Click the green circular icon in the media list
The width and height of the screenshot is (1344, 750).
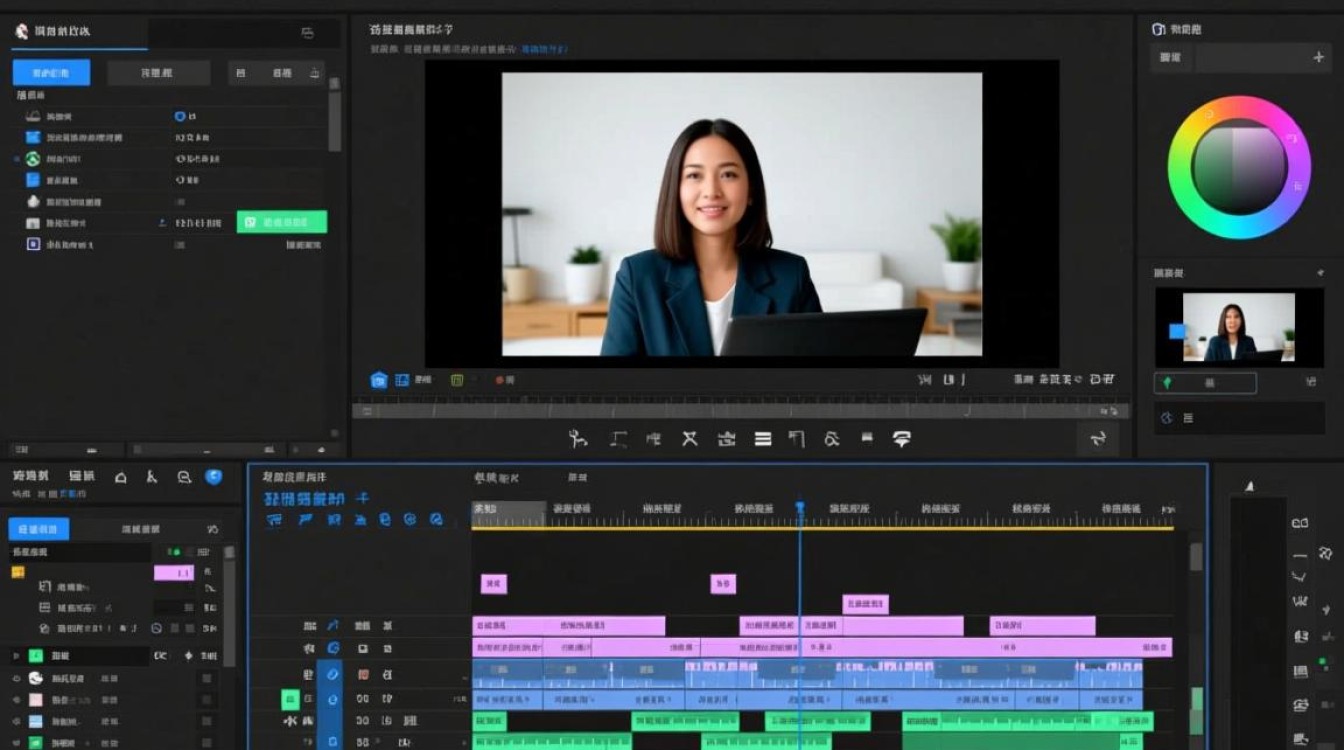coord(33,159)
